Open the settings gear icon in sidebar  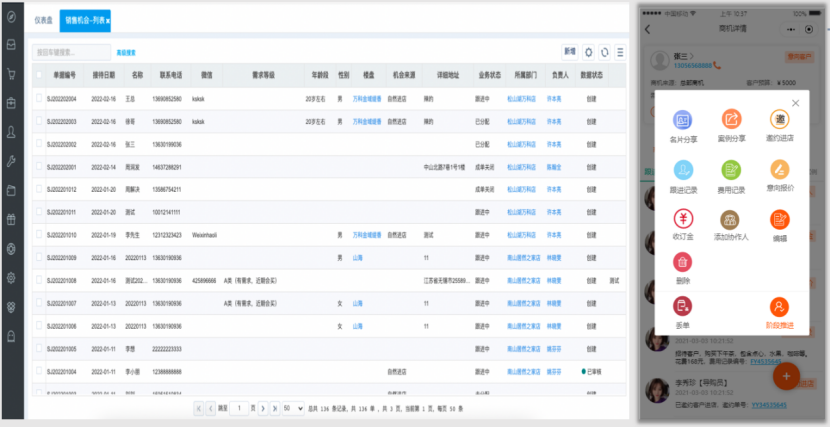(x=11, y=278)
